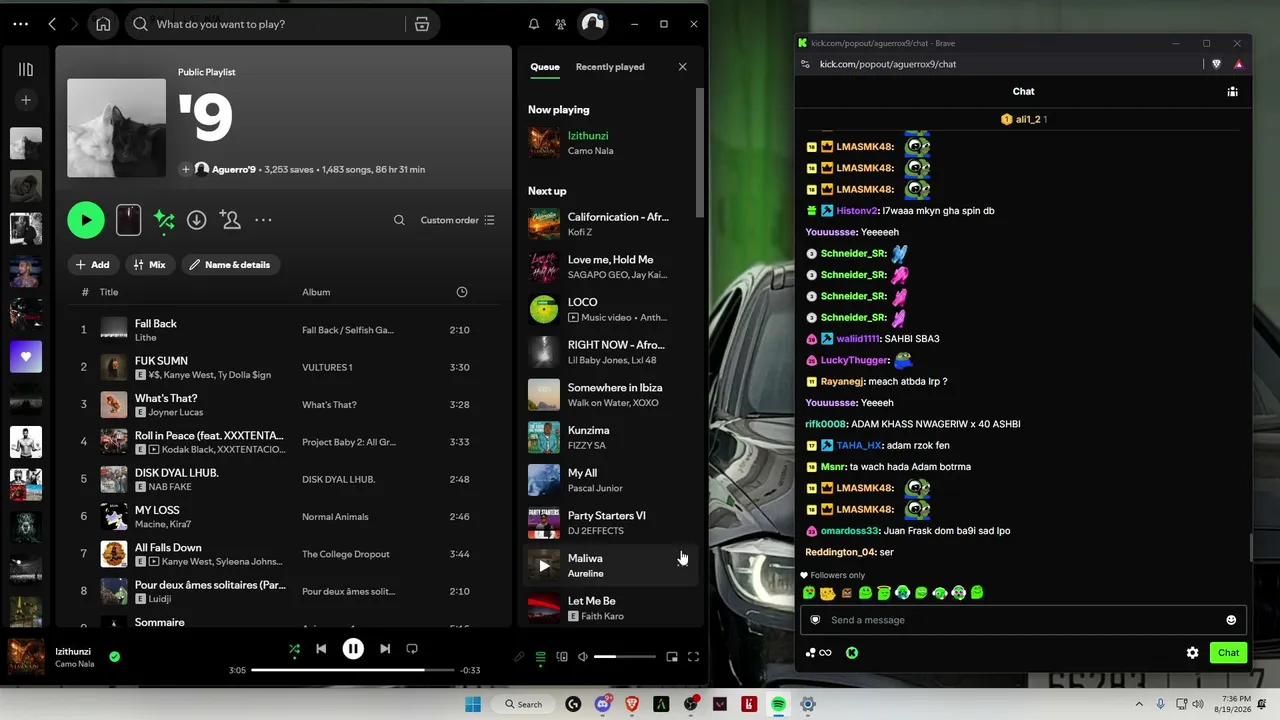
Task: Invite collaborators to the playlist
Action: click(230, 220)
